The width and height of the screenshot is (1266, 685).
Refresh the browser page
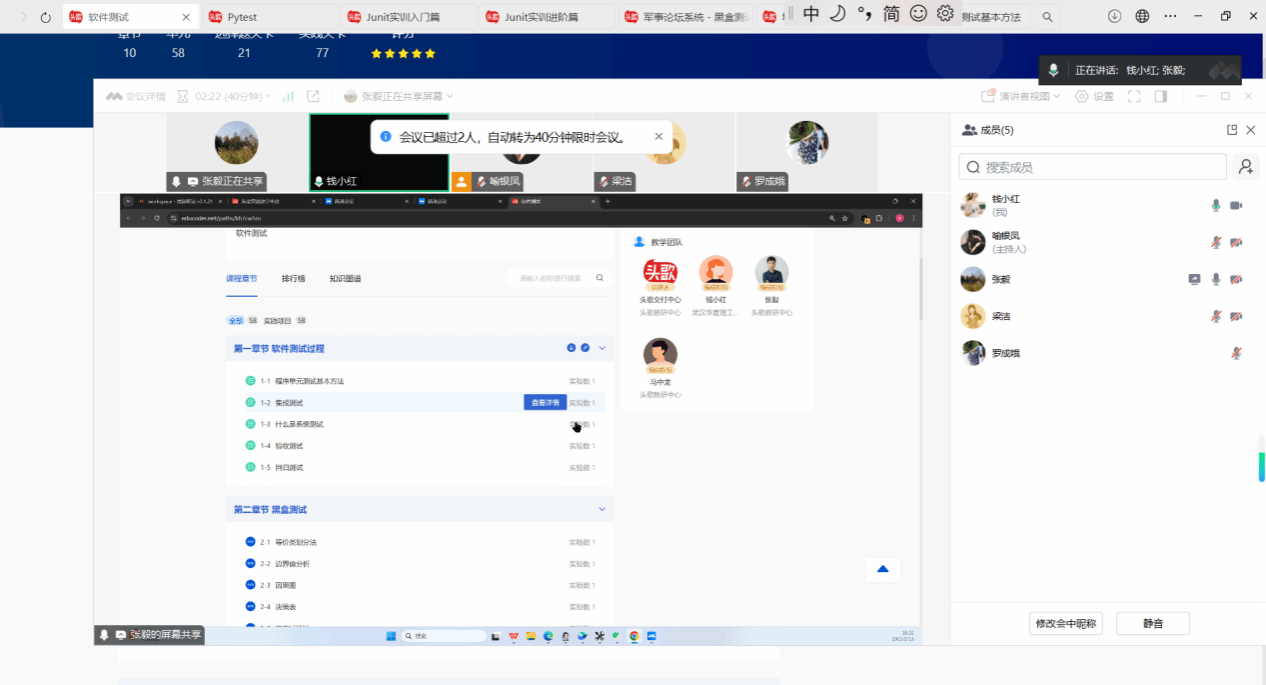[x=45, y=17]
